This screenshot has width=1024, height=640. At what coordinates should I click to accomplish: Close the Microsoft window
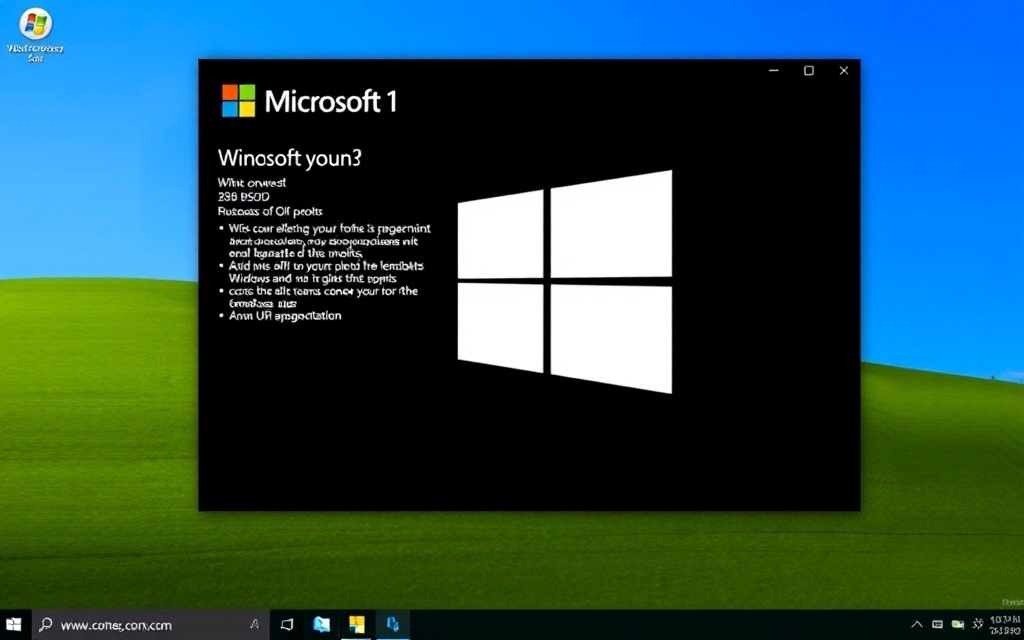(844, 71)
